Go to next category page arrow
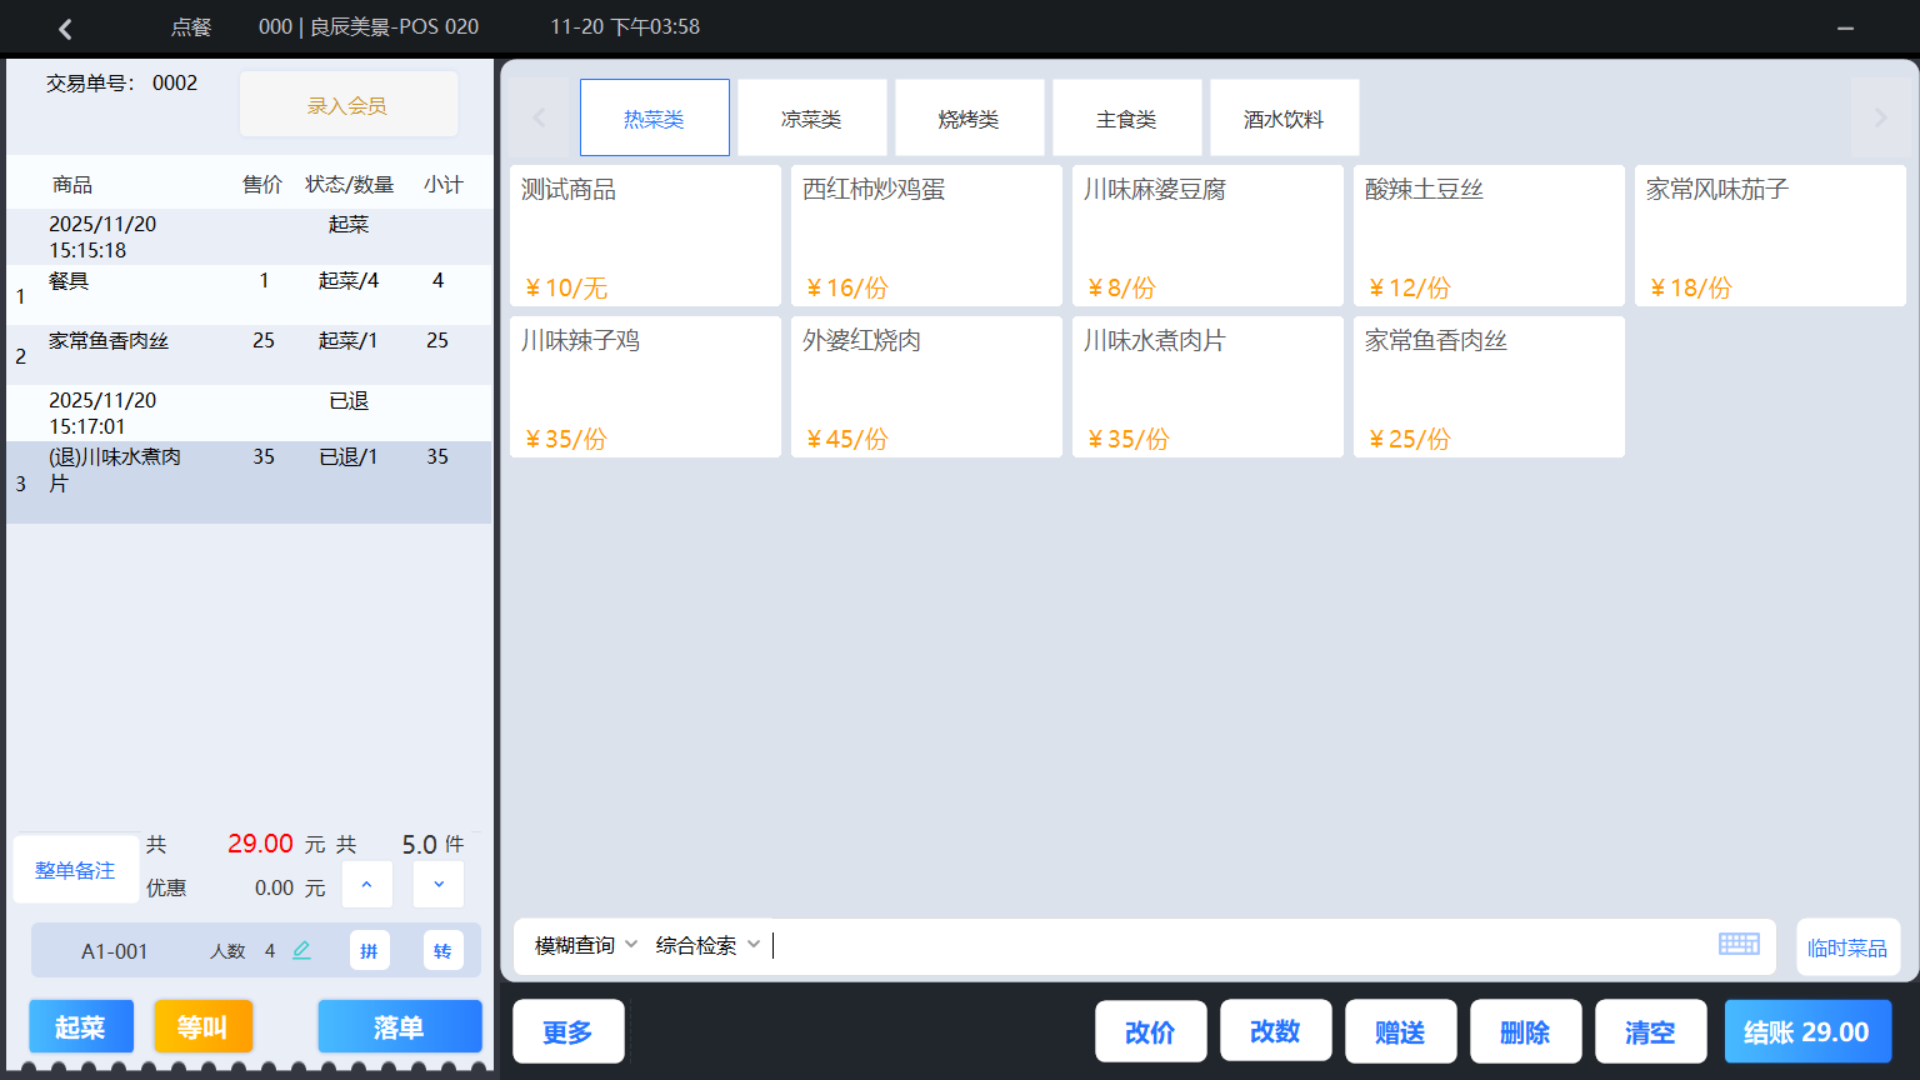Screen dimensions: 1920x1080 (1880, 118)
